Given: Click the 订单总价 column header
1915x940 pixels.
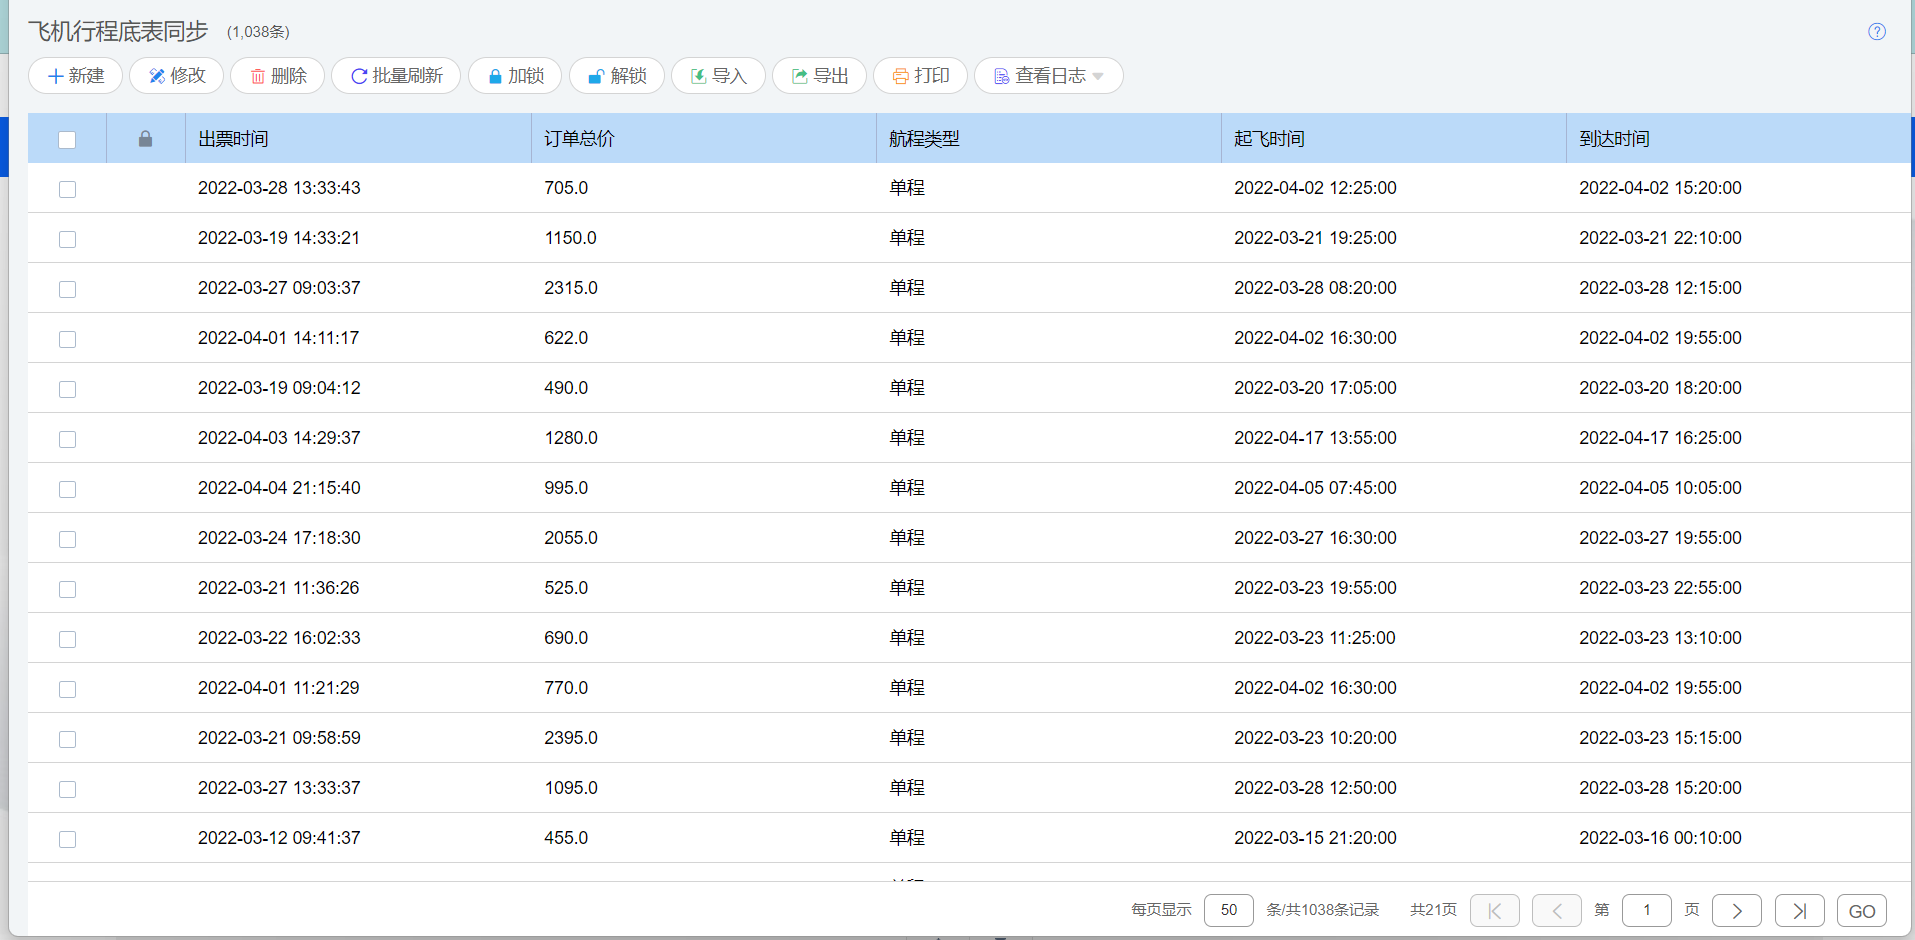Looking at the screenshot, I should (x=579, y=139).
